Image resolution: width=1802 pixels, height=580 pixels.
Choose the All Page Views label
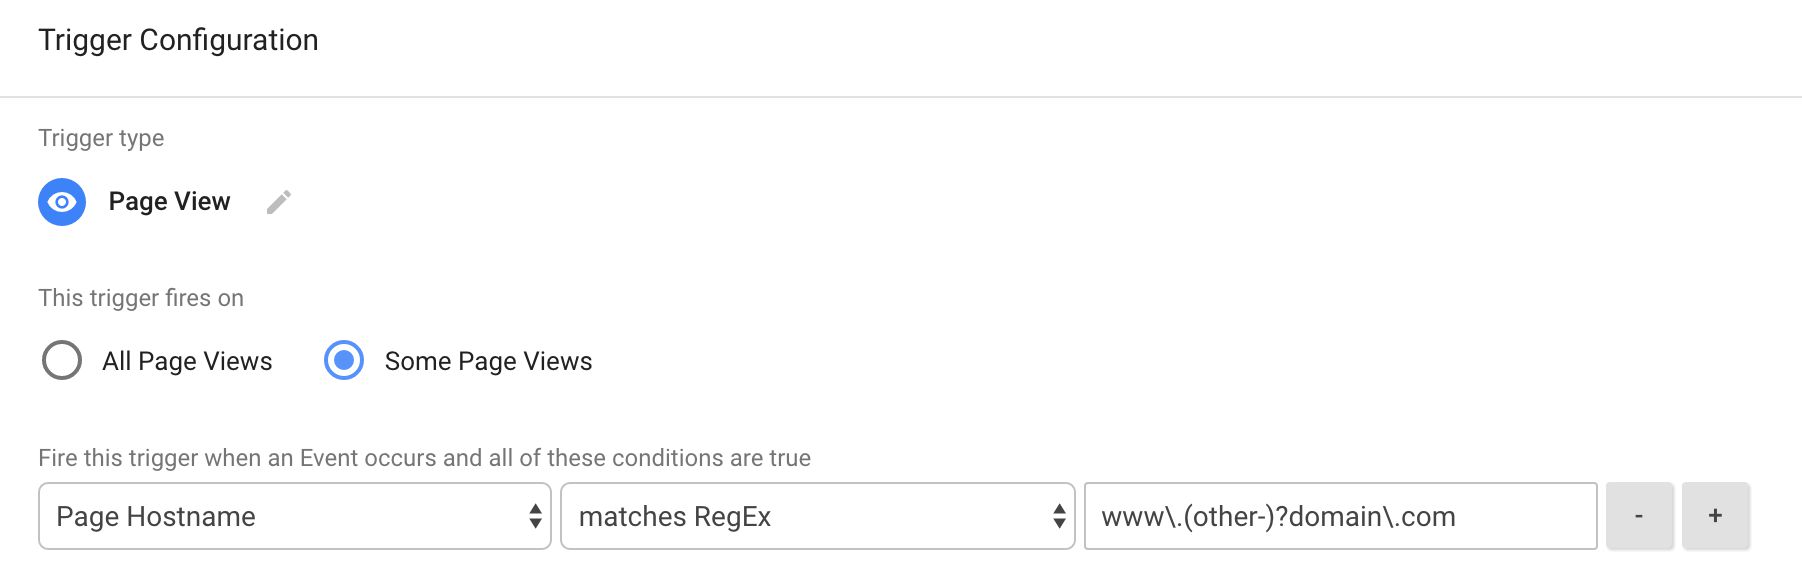pyautogui.click(x=187, y=361)
